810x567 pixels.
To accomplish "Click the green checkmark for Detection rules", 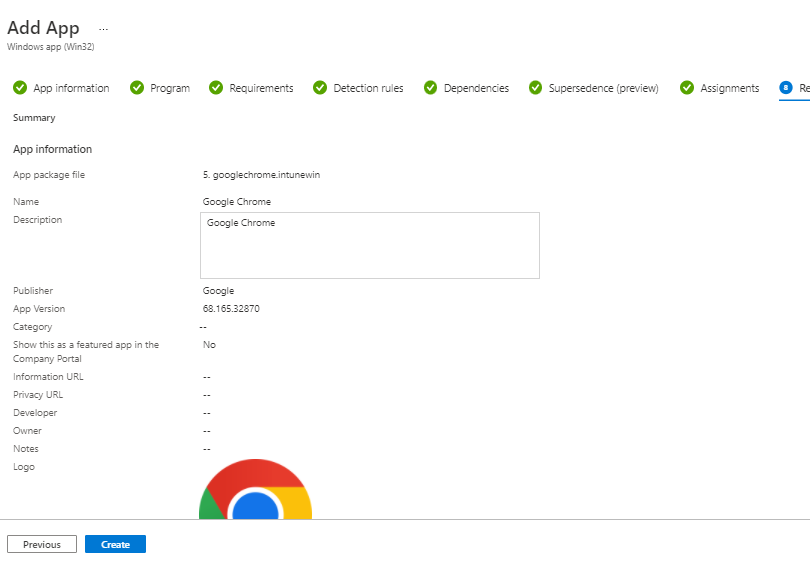I will pyautogui.click(x=320, y=88).
